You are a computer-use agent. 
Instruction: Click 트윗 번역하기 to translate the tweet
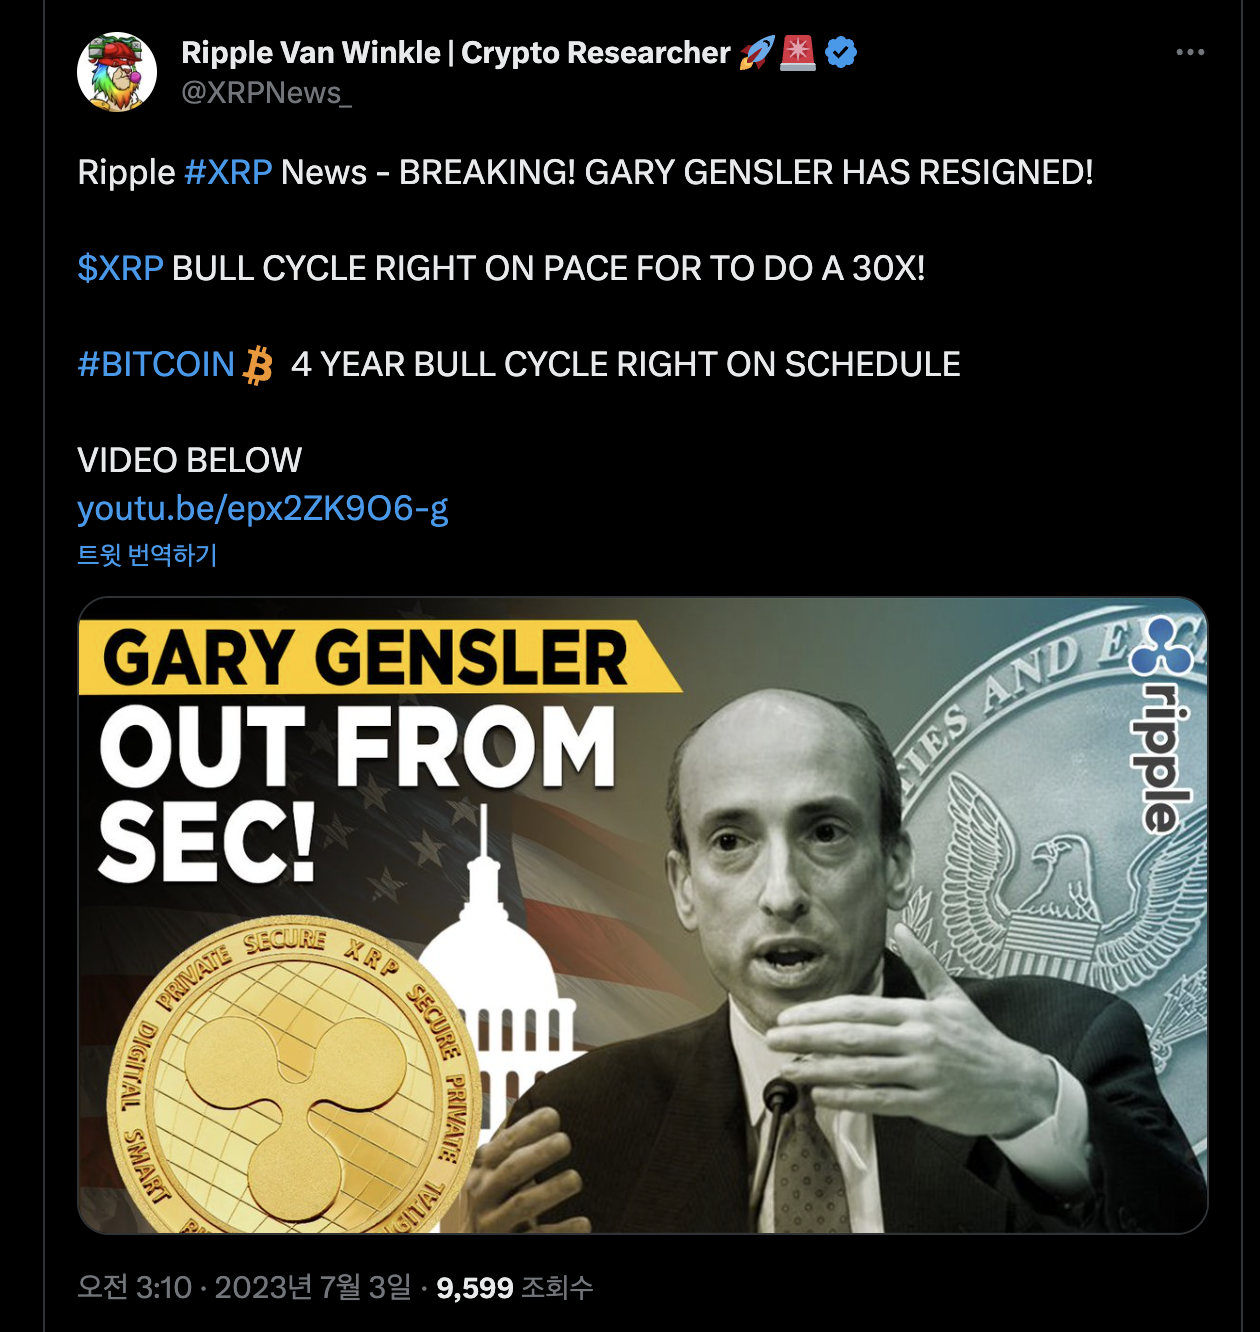[x=147, y=555]
